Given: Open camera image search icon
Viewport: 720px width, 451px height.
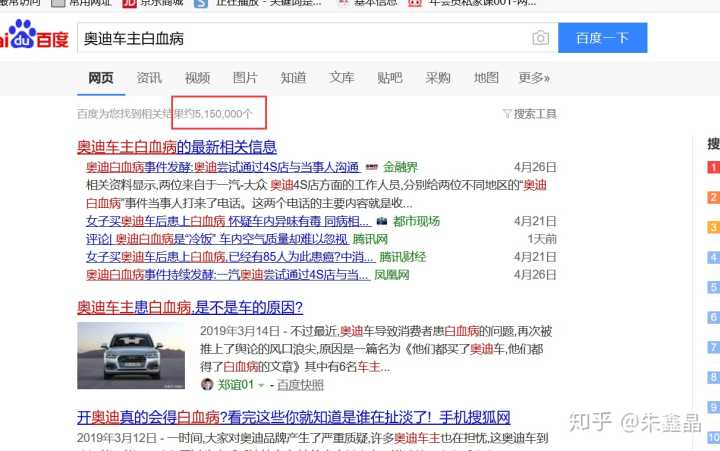Looking at the screenshot, I should click(540, 38).
